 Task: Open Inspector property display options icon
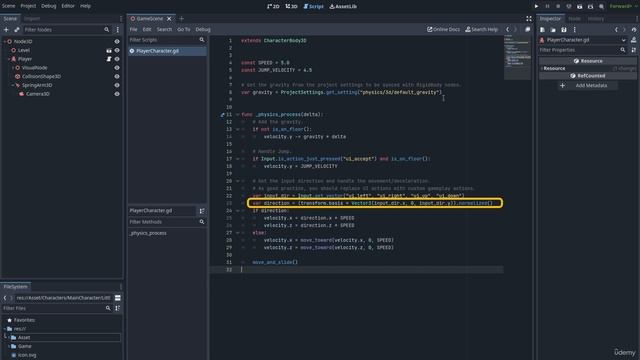pos(633,50)
